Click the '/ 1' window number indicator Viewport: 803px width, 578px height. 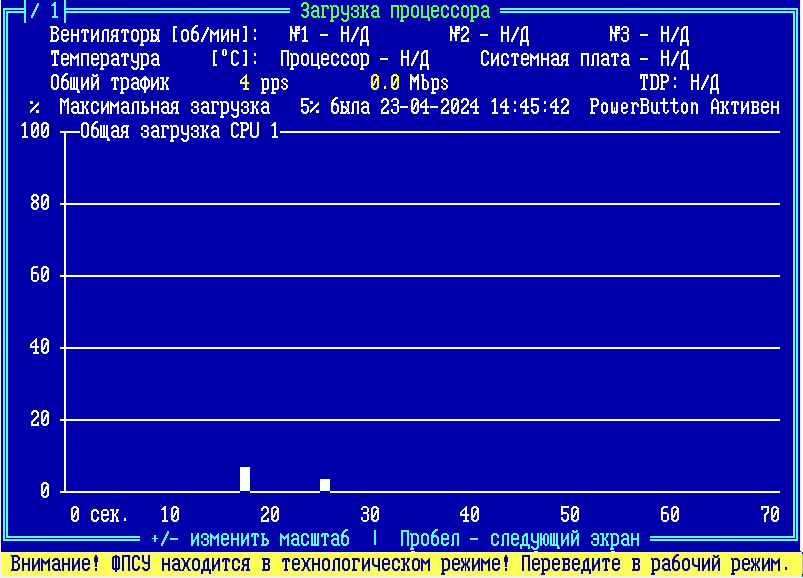(x=45, y=11)
